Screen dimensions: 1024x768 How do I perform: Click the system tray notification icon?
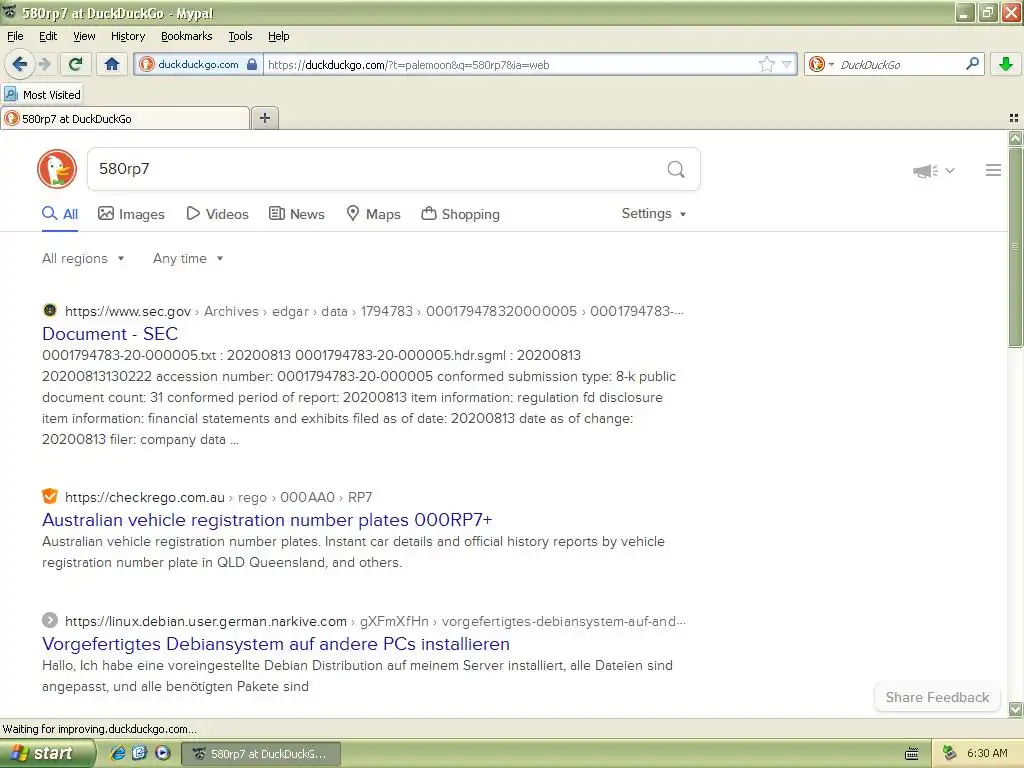[949, 754]
